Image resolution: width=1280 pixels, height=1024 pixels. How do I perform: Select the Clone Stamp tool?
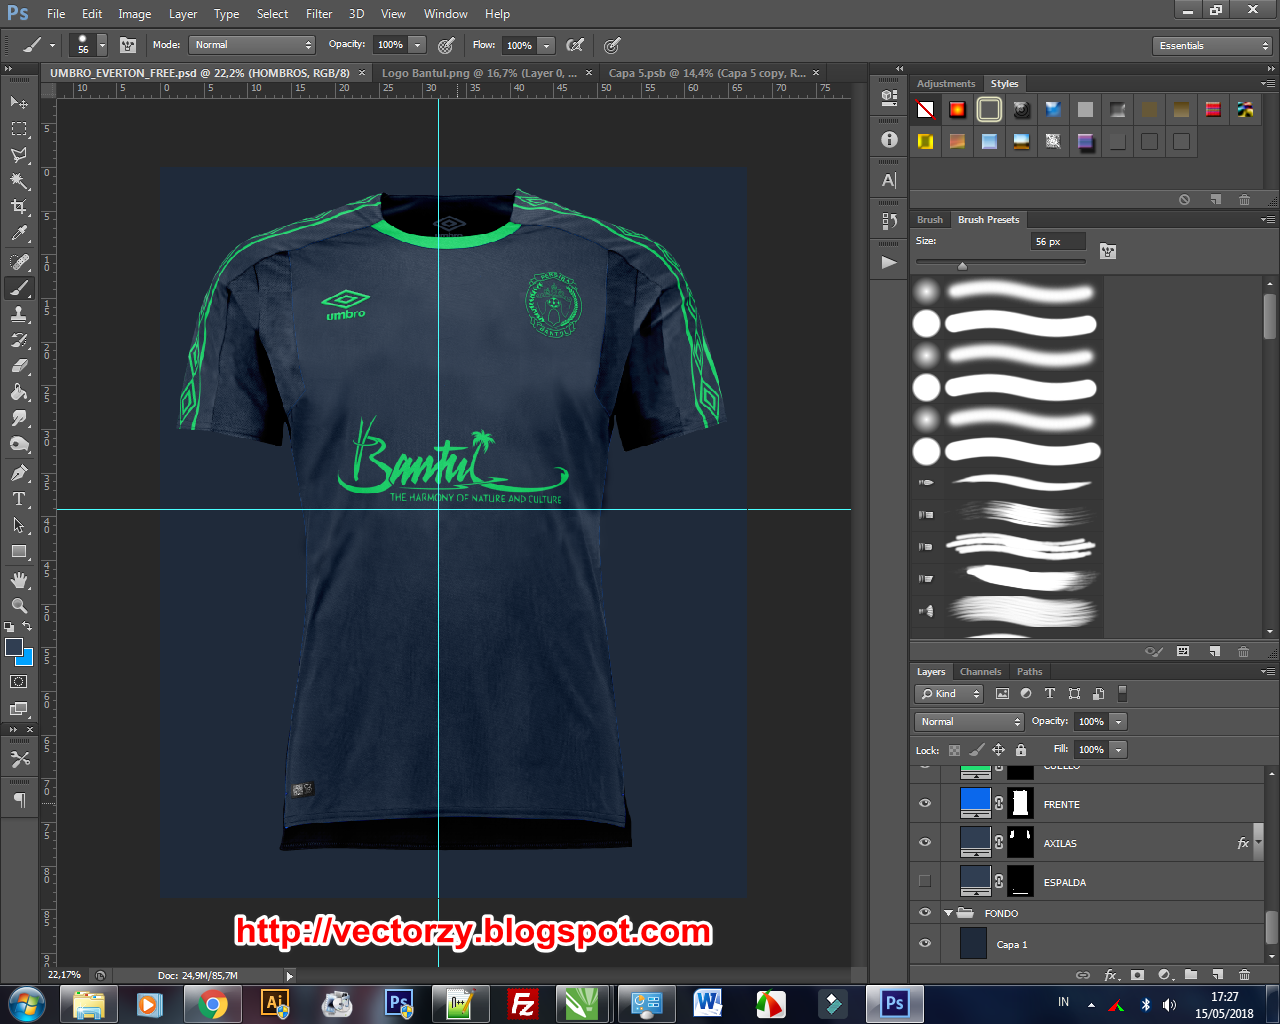pyautogui.click(x=19, y=314)
